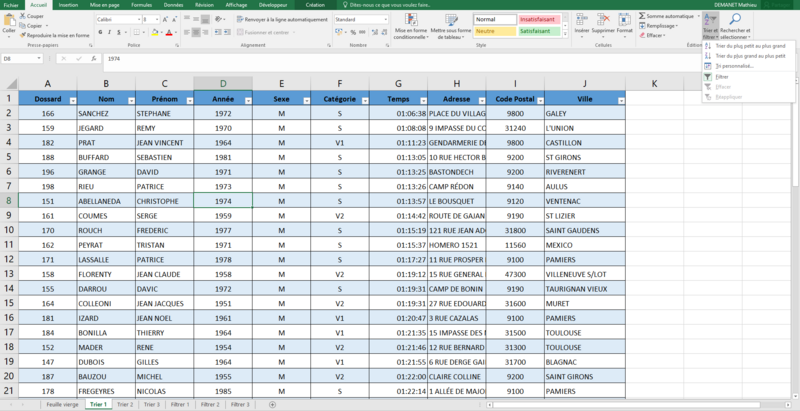Open Mettre sous forme de tableau

click(x=451, y=27)
